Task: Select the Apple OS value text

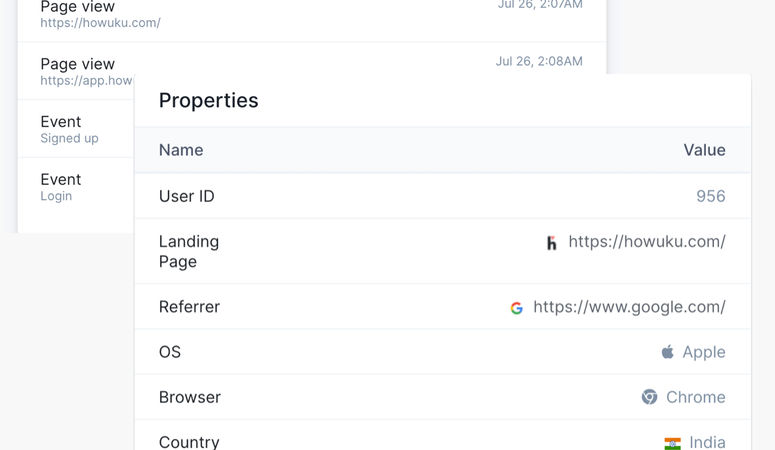Action: [x=704, y=352]
